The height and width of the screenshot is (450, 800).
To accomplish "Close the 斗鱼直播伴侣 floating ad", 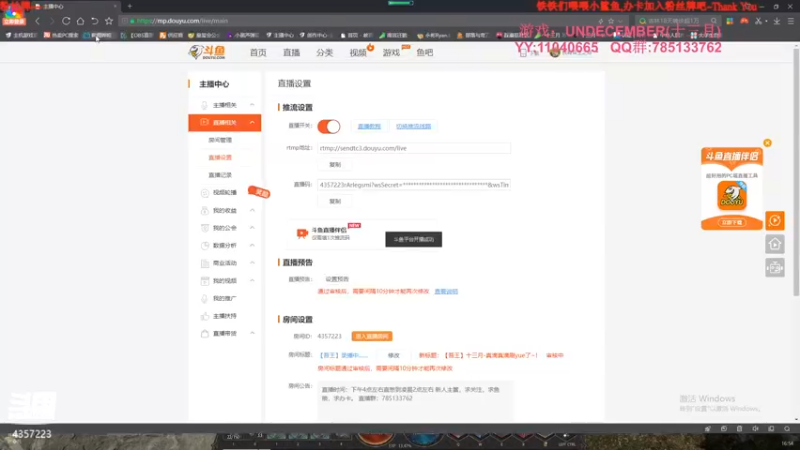I will (767, 143).
